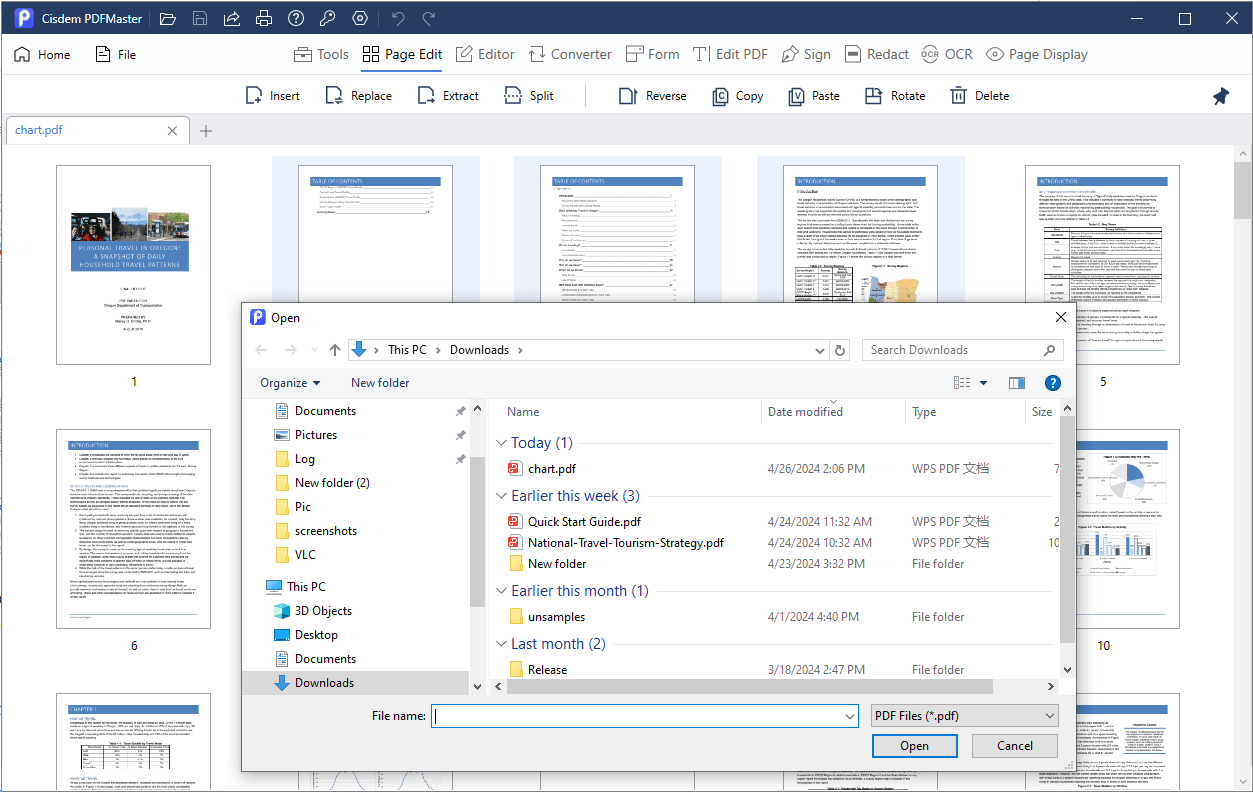1253x792 pixels.
Task: Toggle the preview pane icon in dialog
Action: [x=1017, y=383]
